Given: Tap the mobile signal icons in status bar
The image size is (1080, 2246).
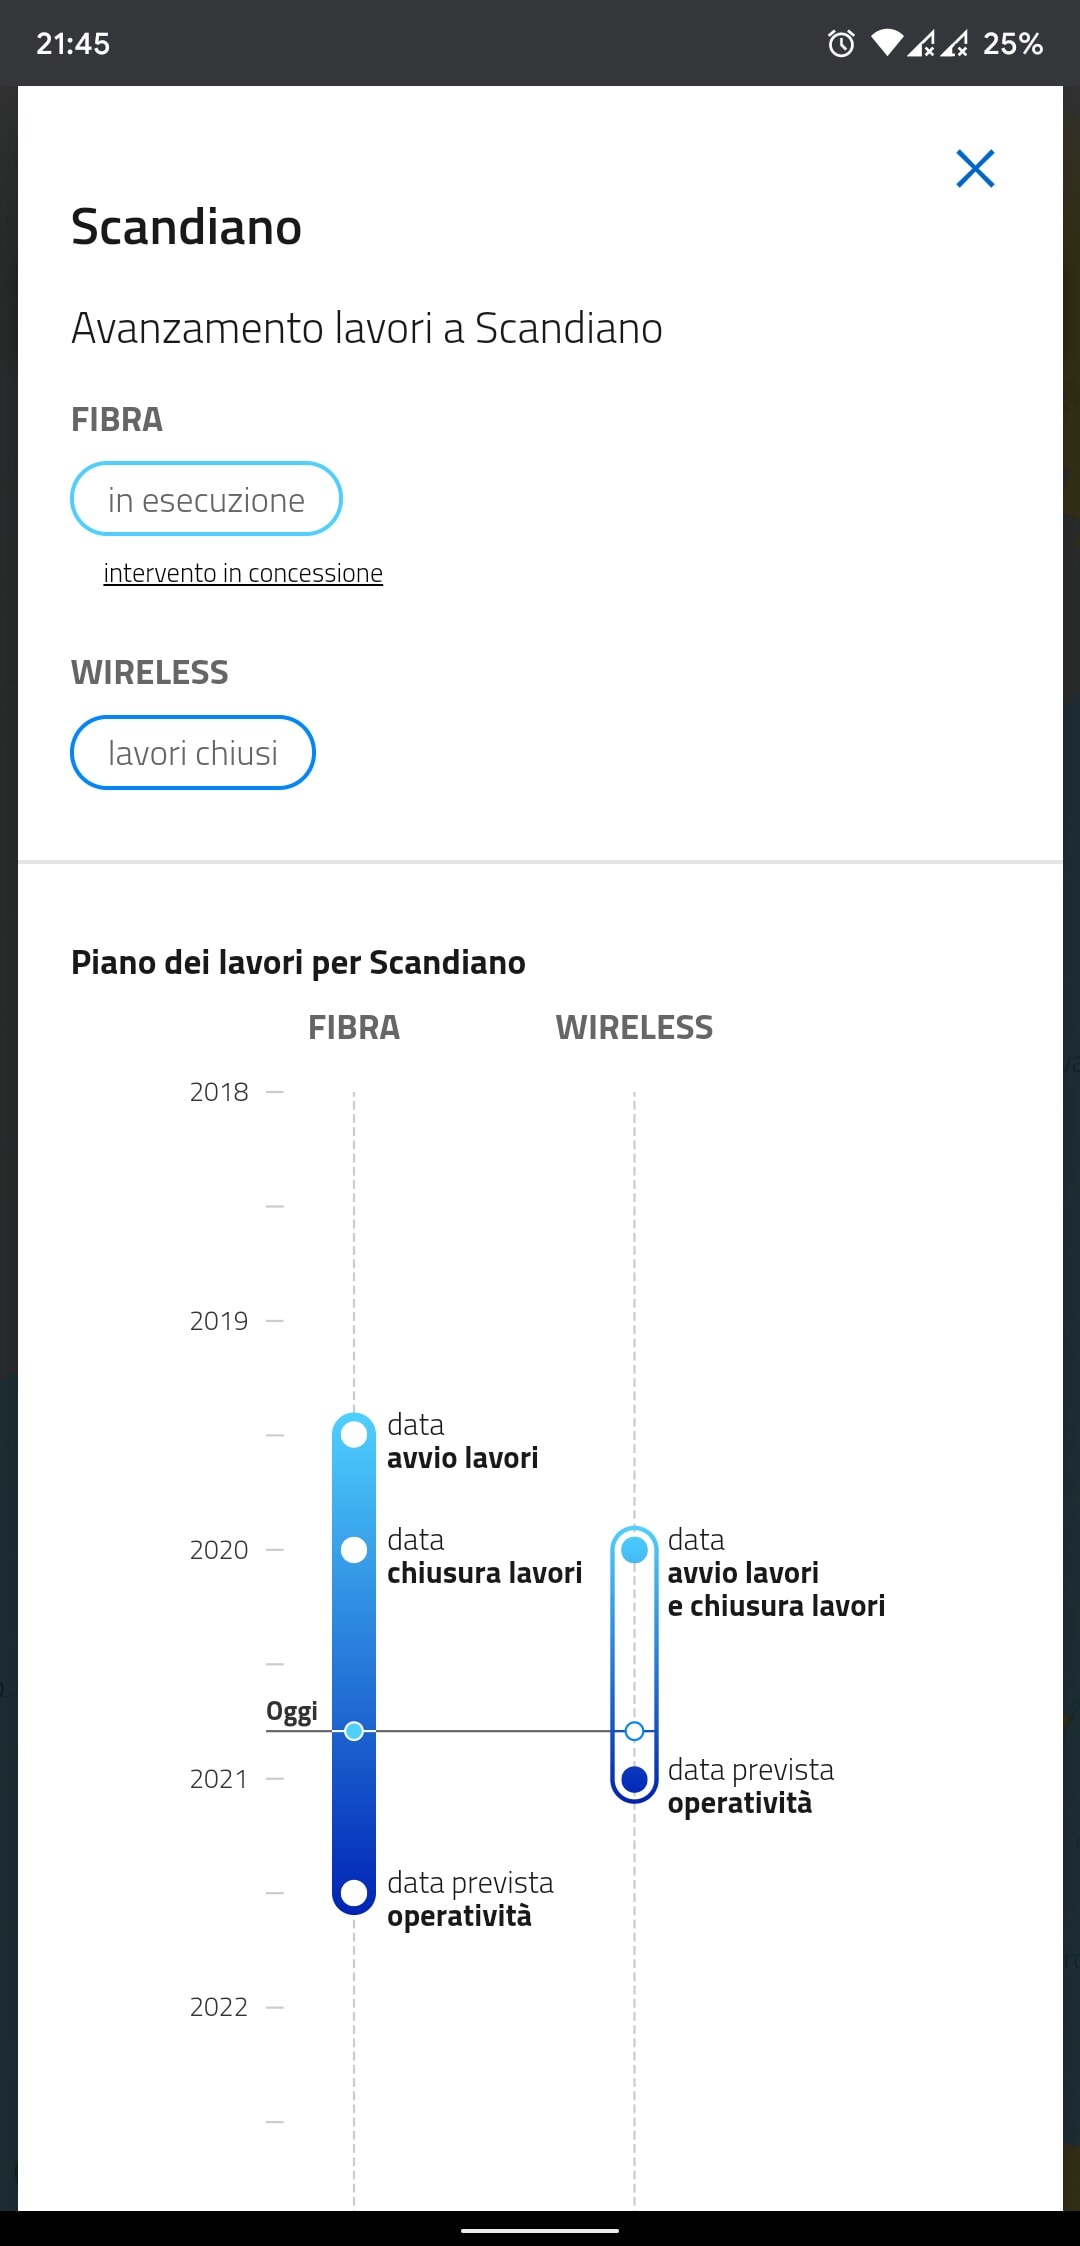Looking at the screenshot, I should click(938, 43).
